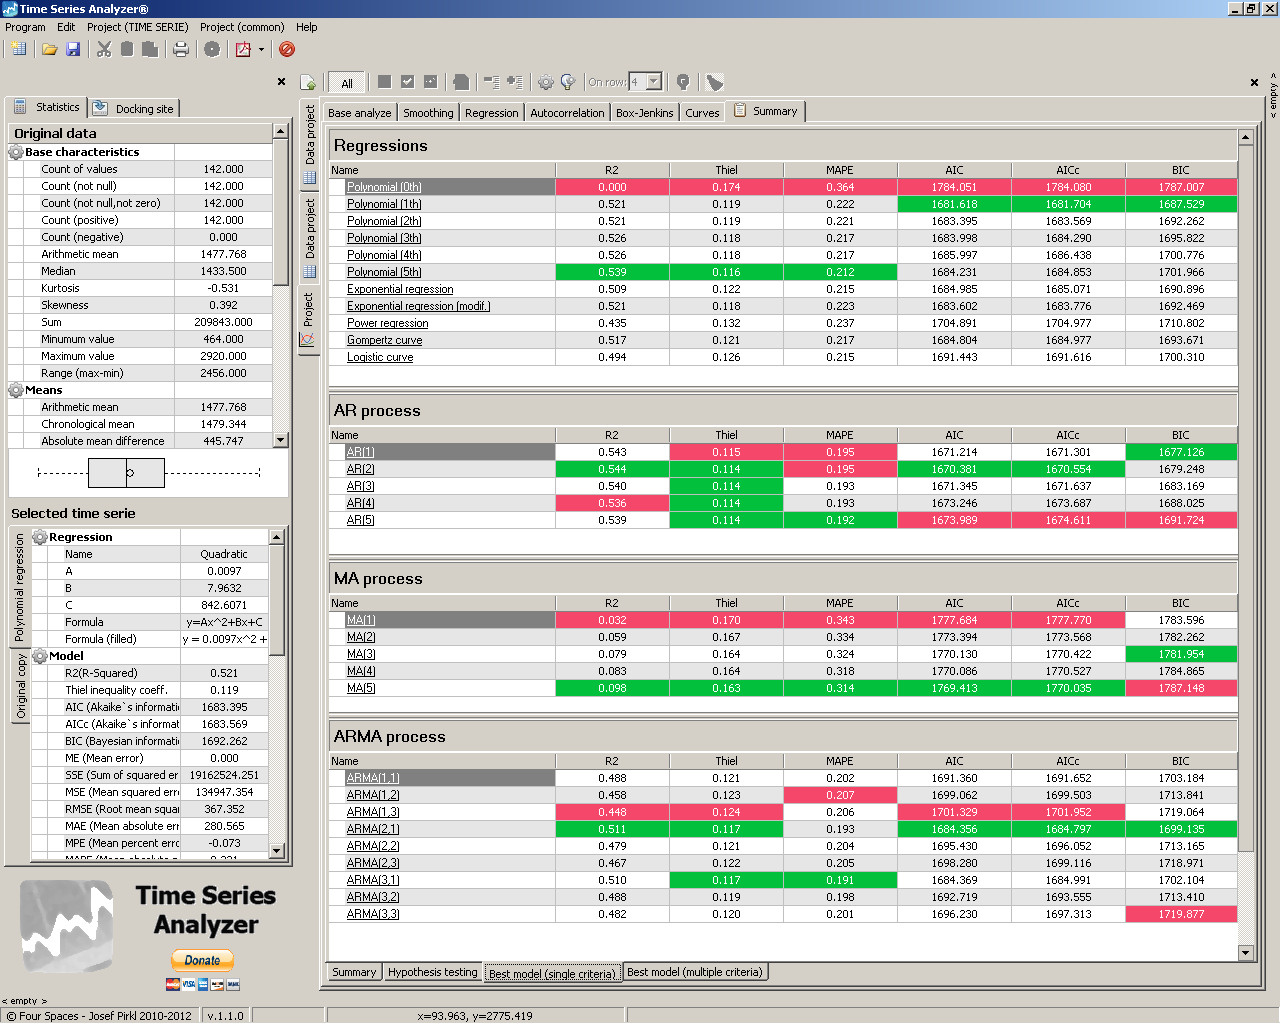Click the red stop/cancel icon
The width and height of the screenshot is (1280, 1024).
(x=287, y=49)
